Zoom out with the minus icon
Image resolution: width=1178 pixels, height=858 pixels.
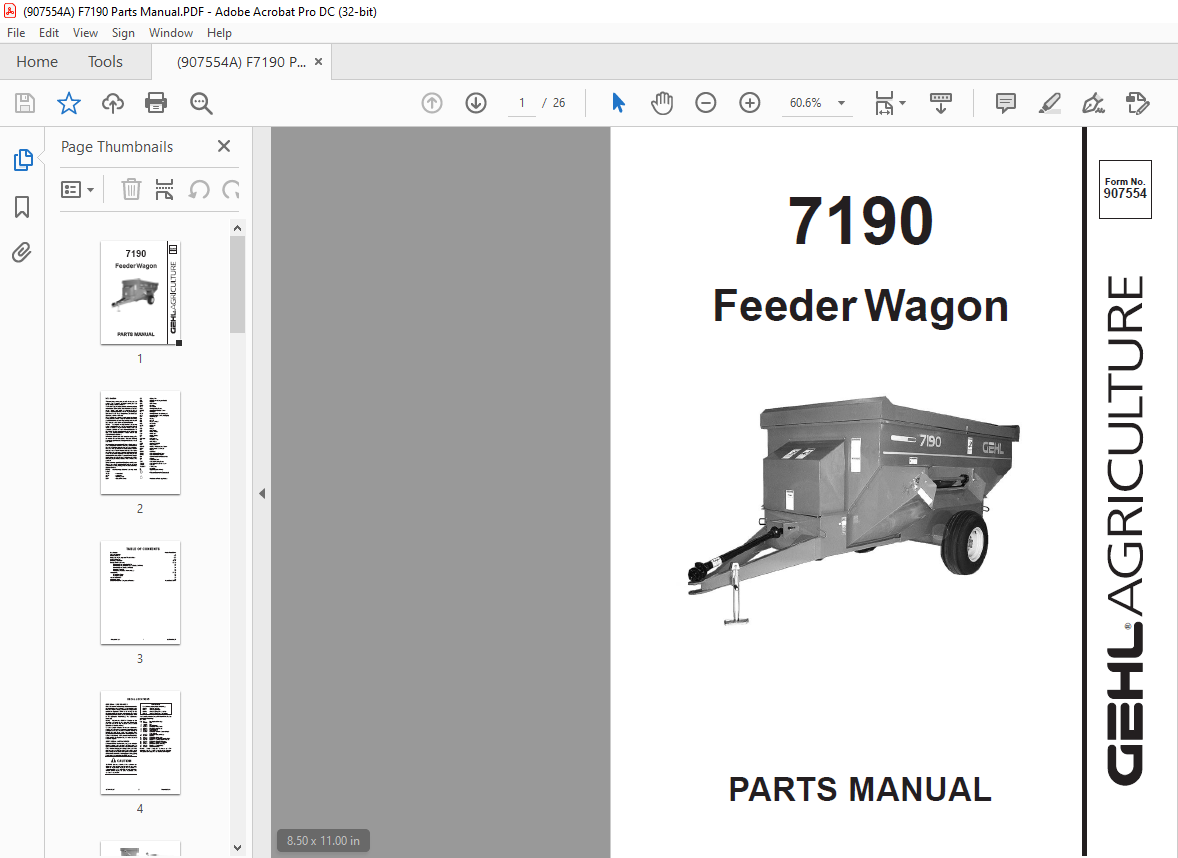tap(705, 103)
